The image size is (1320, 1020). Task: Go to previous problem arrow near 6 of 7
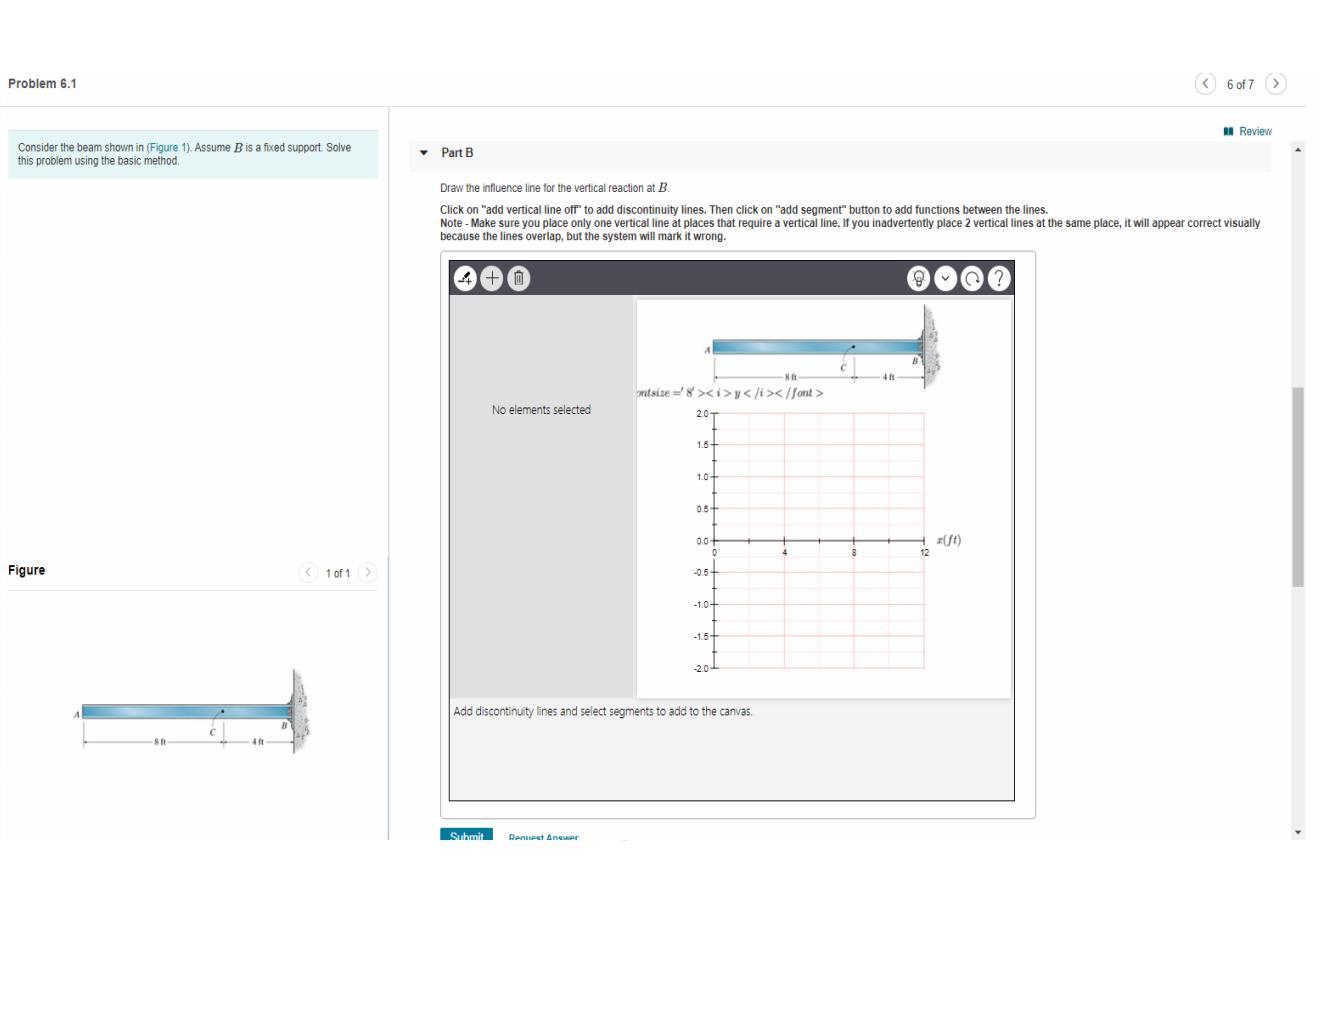pos(1206,84)
